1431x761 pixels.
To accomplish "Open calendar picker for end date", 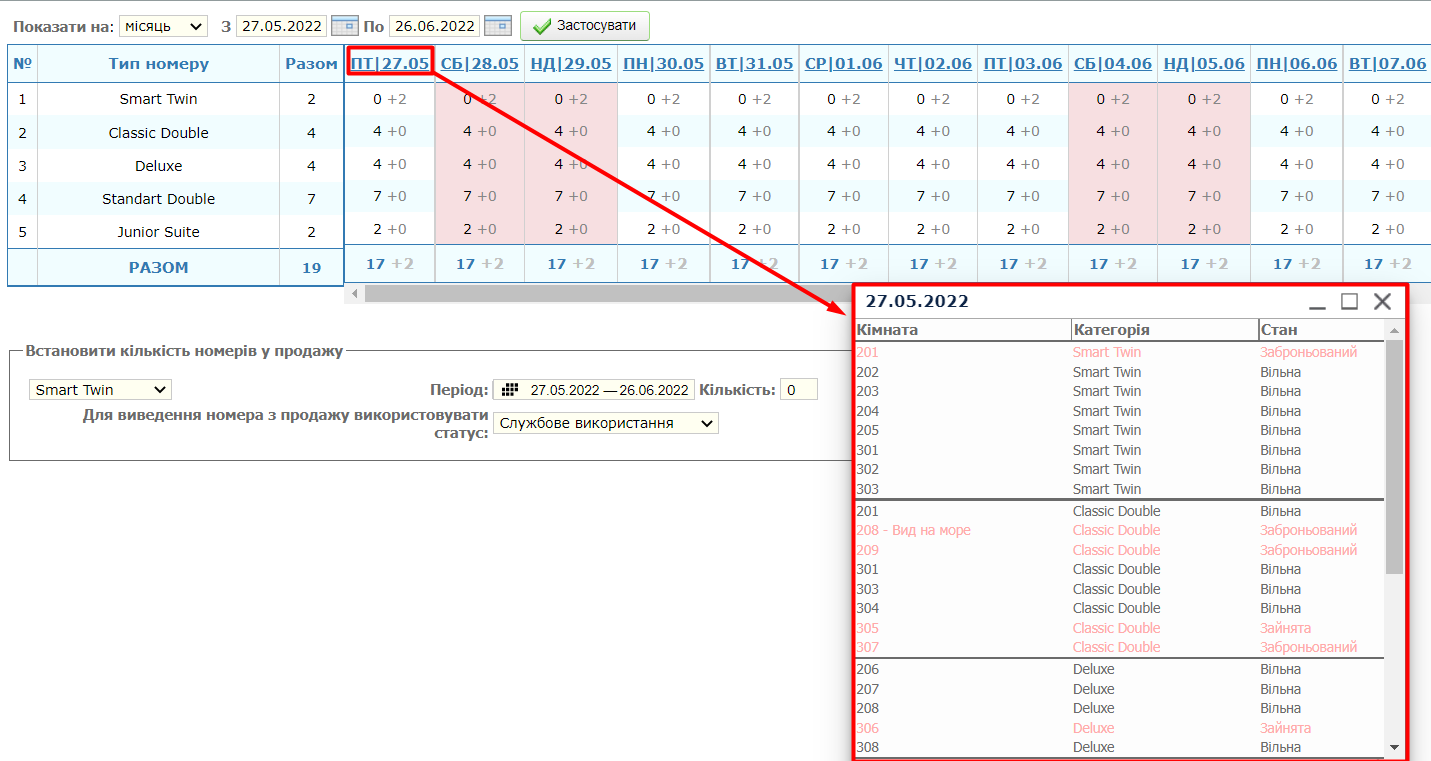I will pos(498,25).
